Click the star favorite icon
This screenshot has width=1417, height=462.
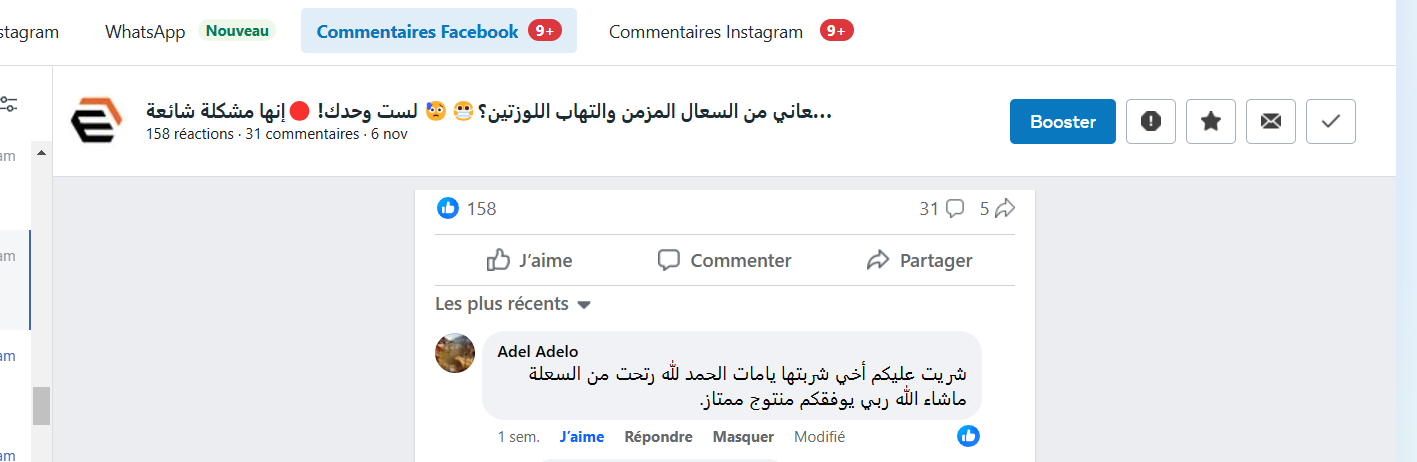pos(1211,122)
